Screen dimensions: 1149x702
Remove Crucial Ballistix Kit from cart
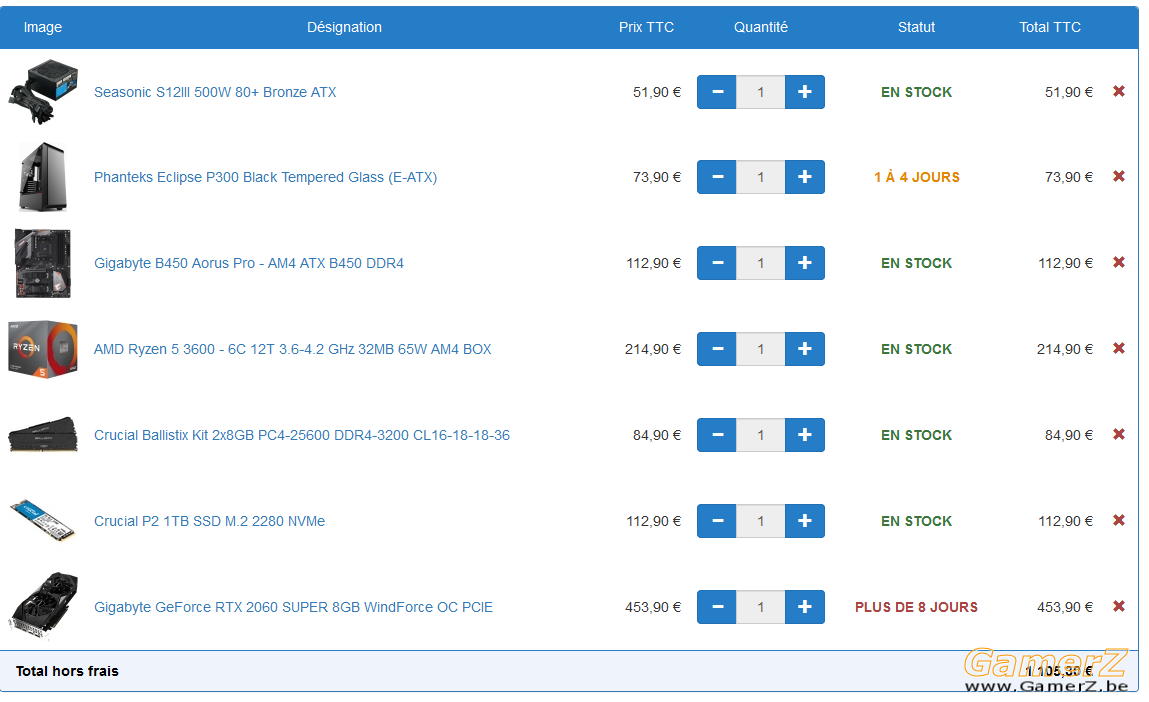[x=1118, y=435]
